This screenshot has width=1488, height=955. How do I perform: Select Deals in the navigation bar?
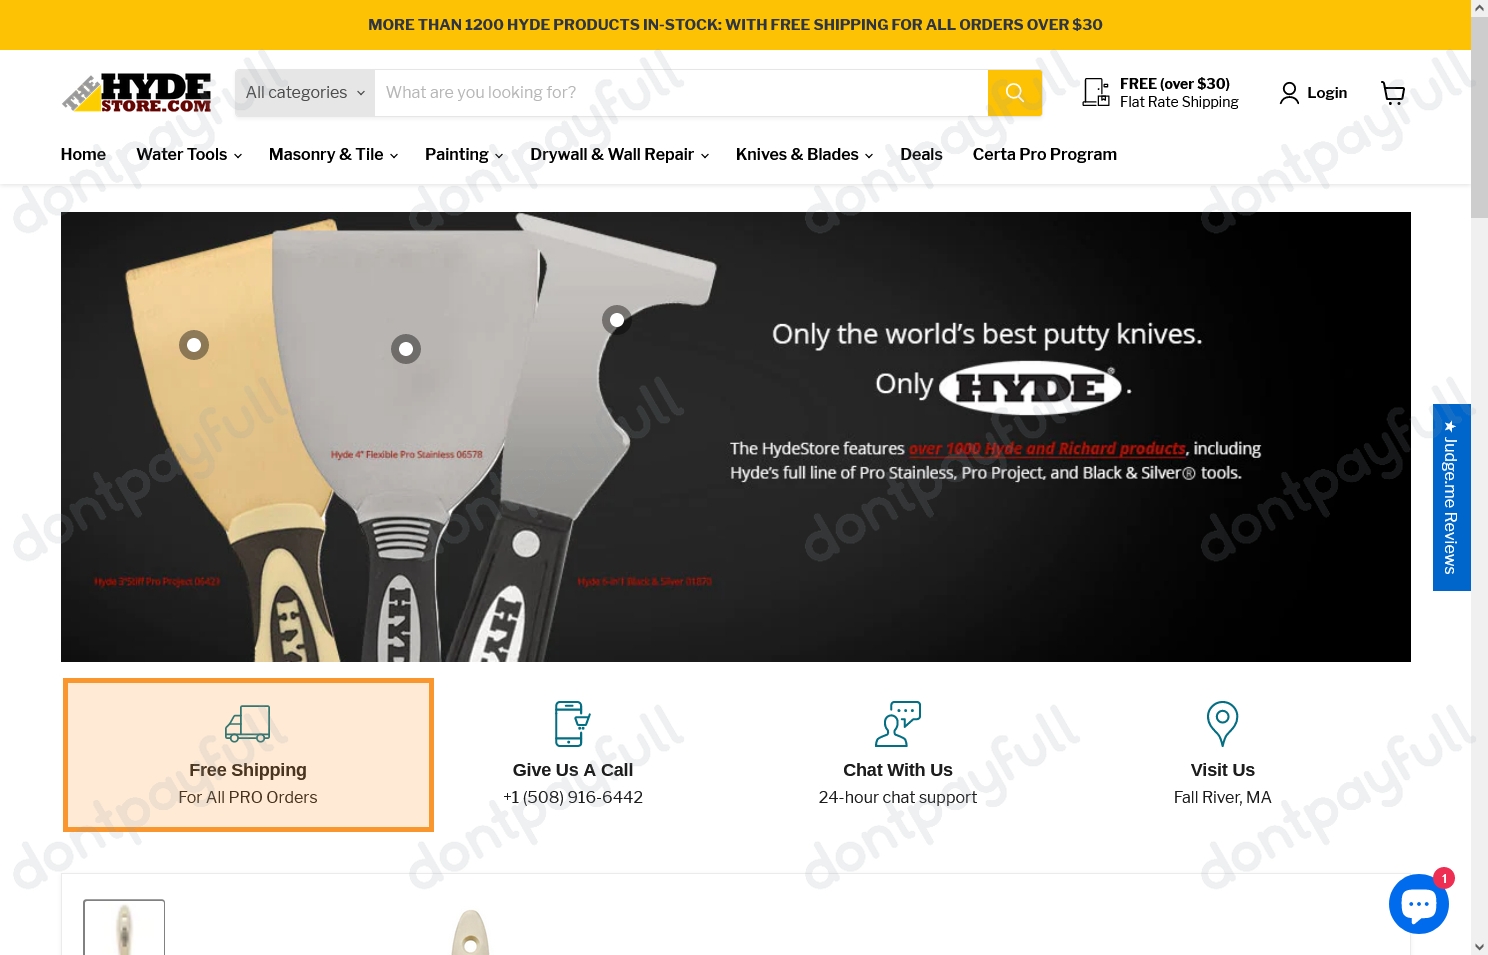pos(920,154)
